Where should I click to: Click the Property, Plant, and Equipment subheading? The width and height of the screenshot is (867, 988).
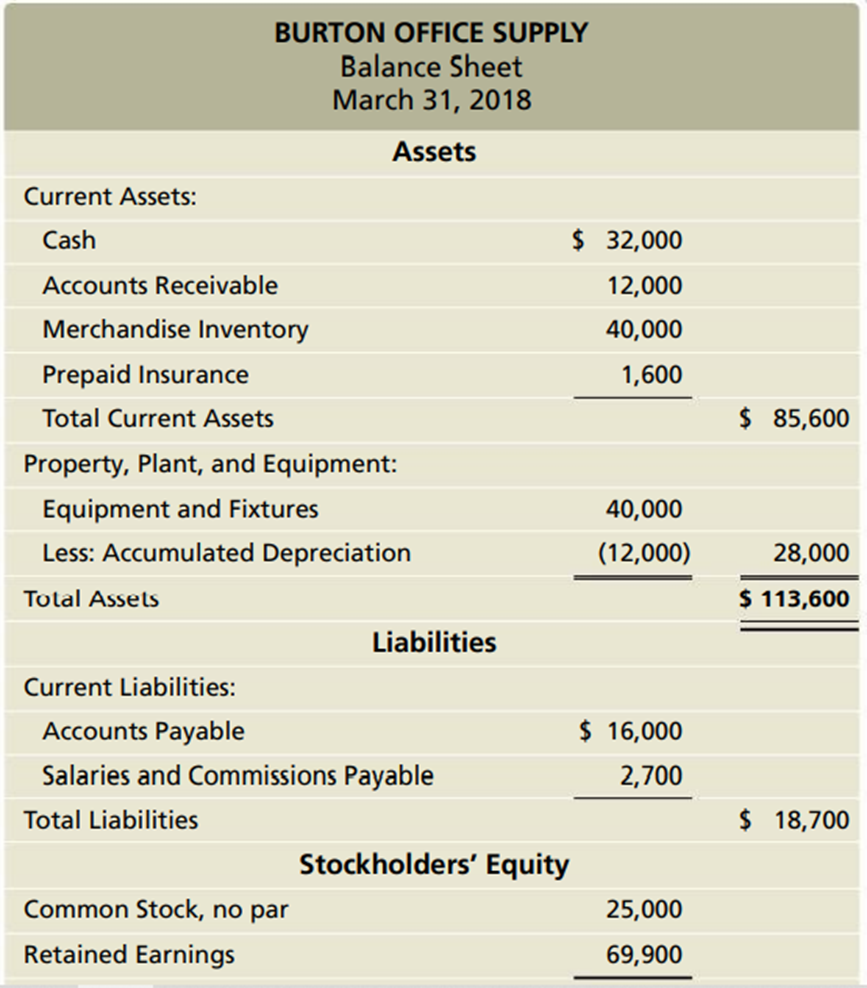[211, 464]
